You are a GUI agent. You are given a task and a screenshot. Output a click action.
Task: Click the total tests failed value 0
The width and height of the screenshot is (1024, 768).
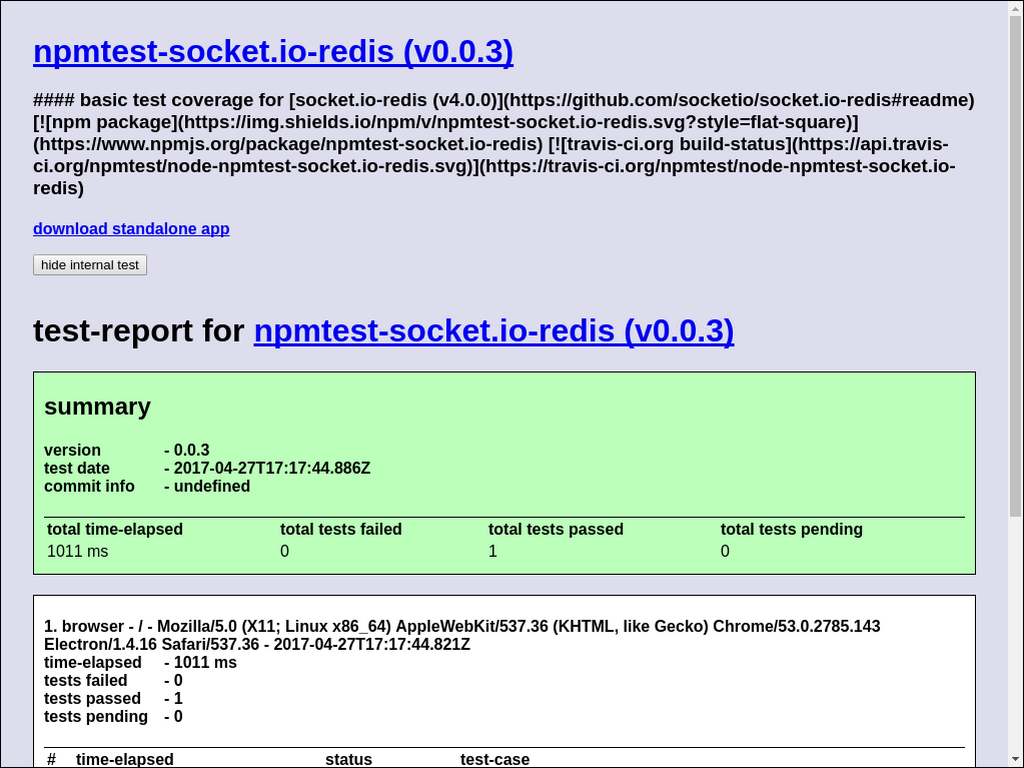click(x=285, y=551)
